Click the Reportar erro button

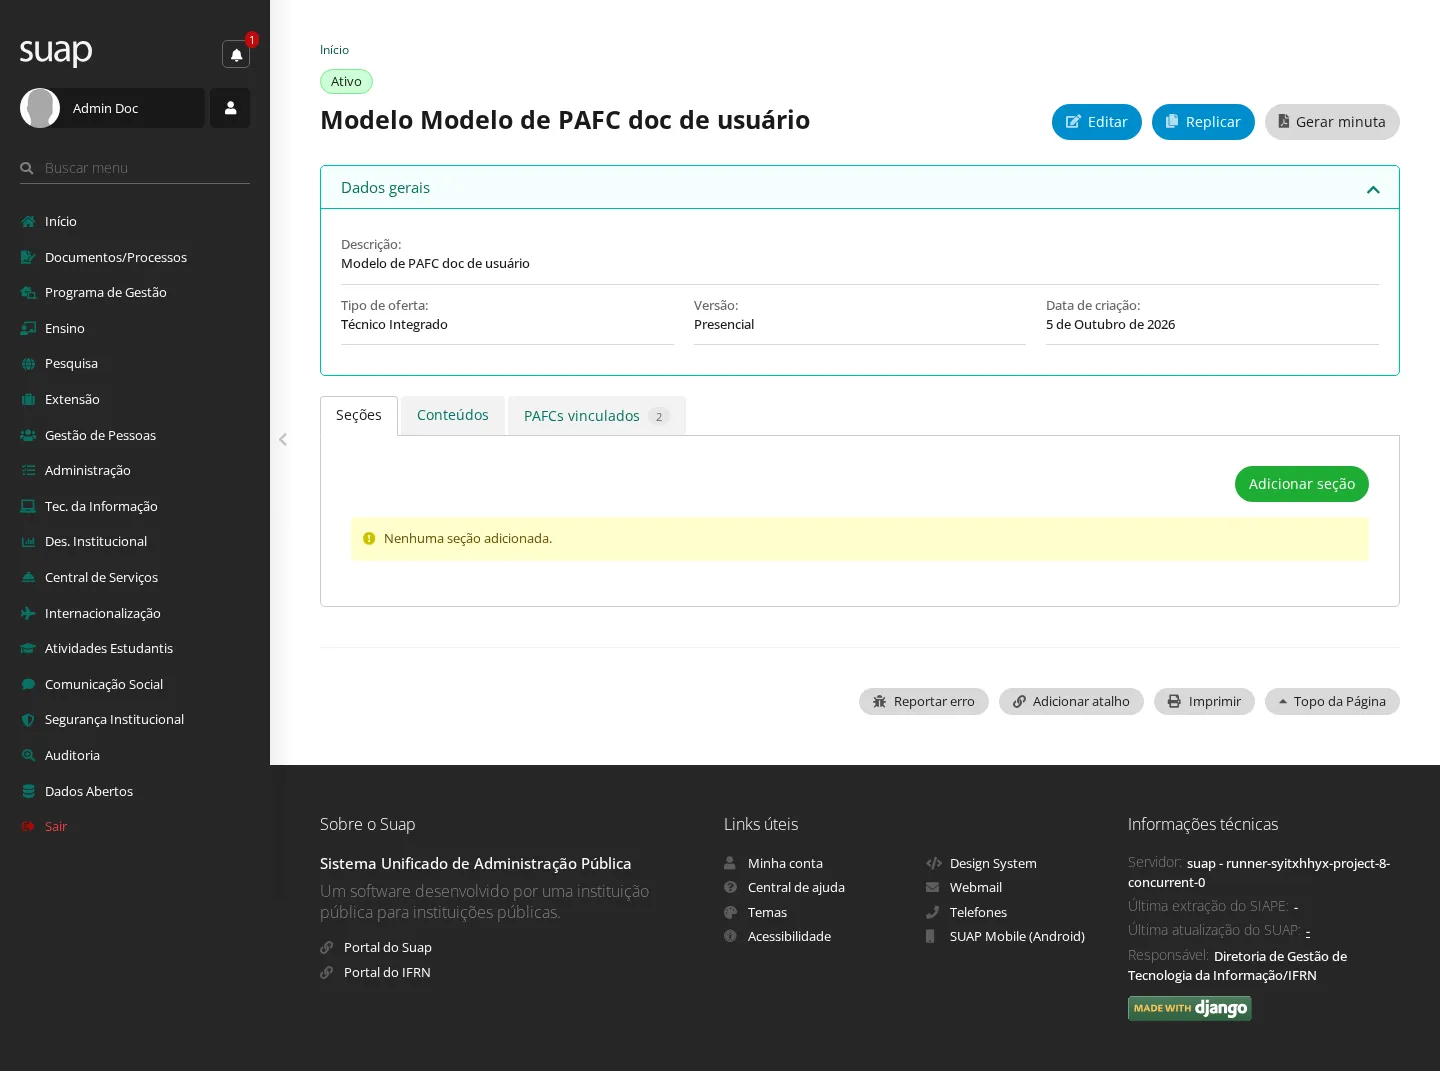point(924,701)
